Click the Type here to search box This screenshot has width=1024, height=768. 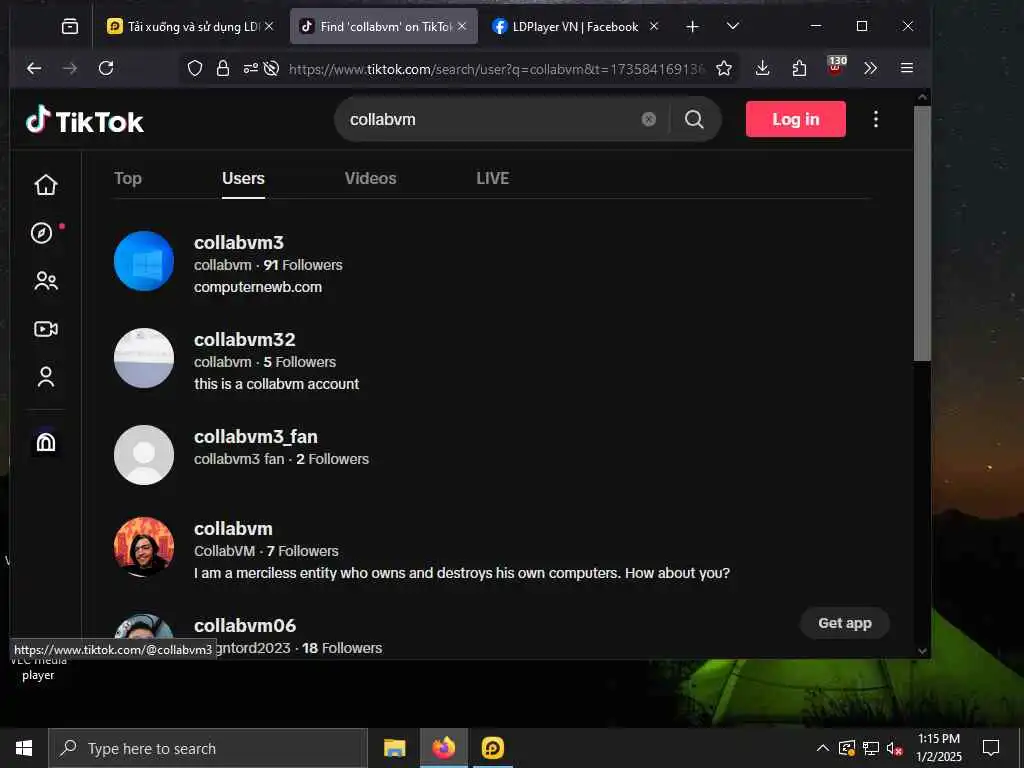208,748
